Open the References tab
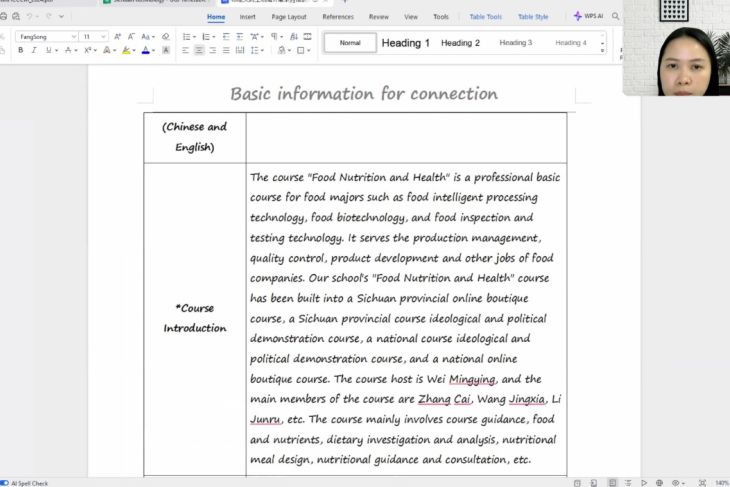730x487 pixels. [338, 17]
